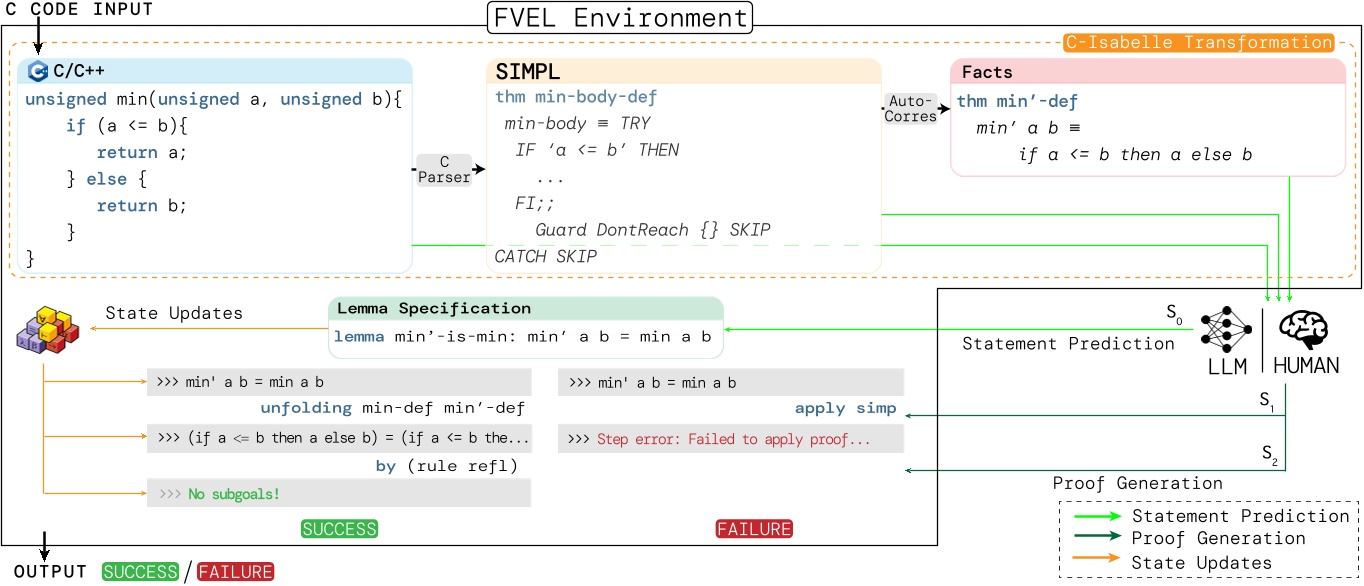Click the Auto-Corres transformation icon
The height and width of the screenshot is (586, 1364).
[x=910, y=106]
